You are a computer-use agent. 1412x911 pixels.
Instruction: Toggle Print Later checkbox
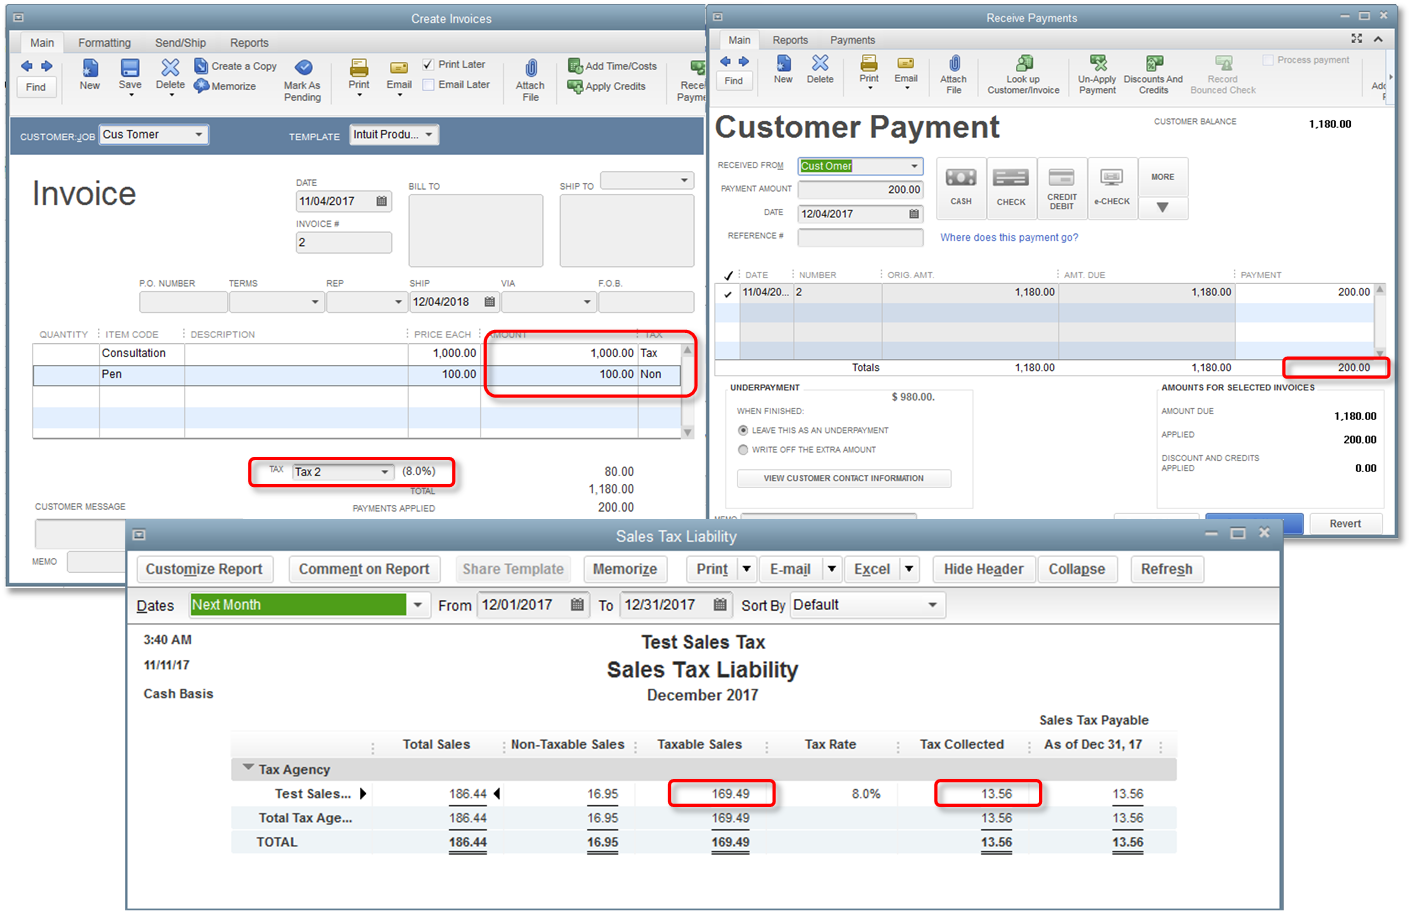[x=428, y=64]
